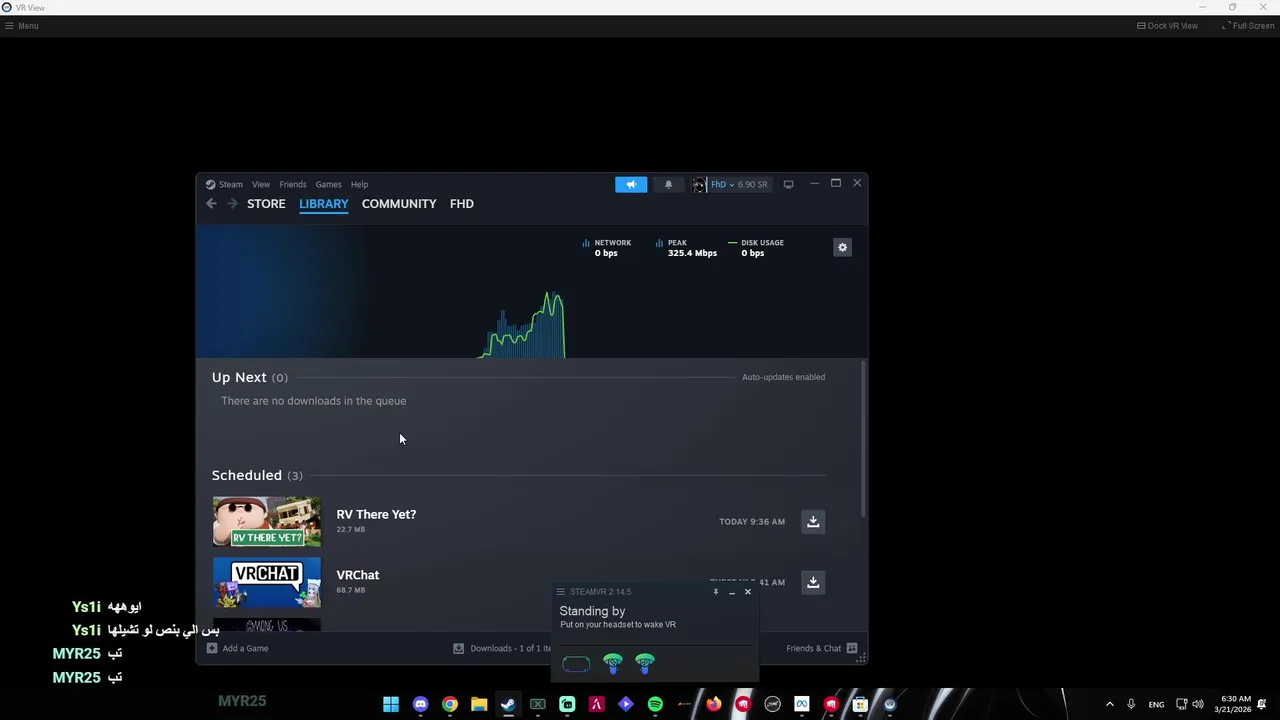Viewport: 1280px width, 720px height.
Task: Click the DISK USAGE 0 bps readout
Action: [756, 248]
